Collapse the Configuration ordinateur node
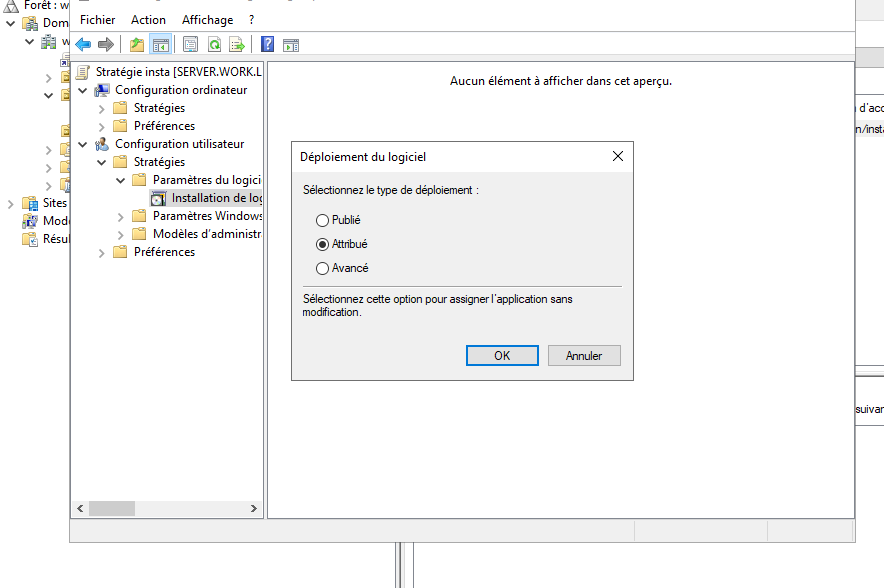884x588 pixels. (x=83, y=90)
